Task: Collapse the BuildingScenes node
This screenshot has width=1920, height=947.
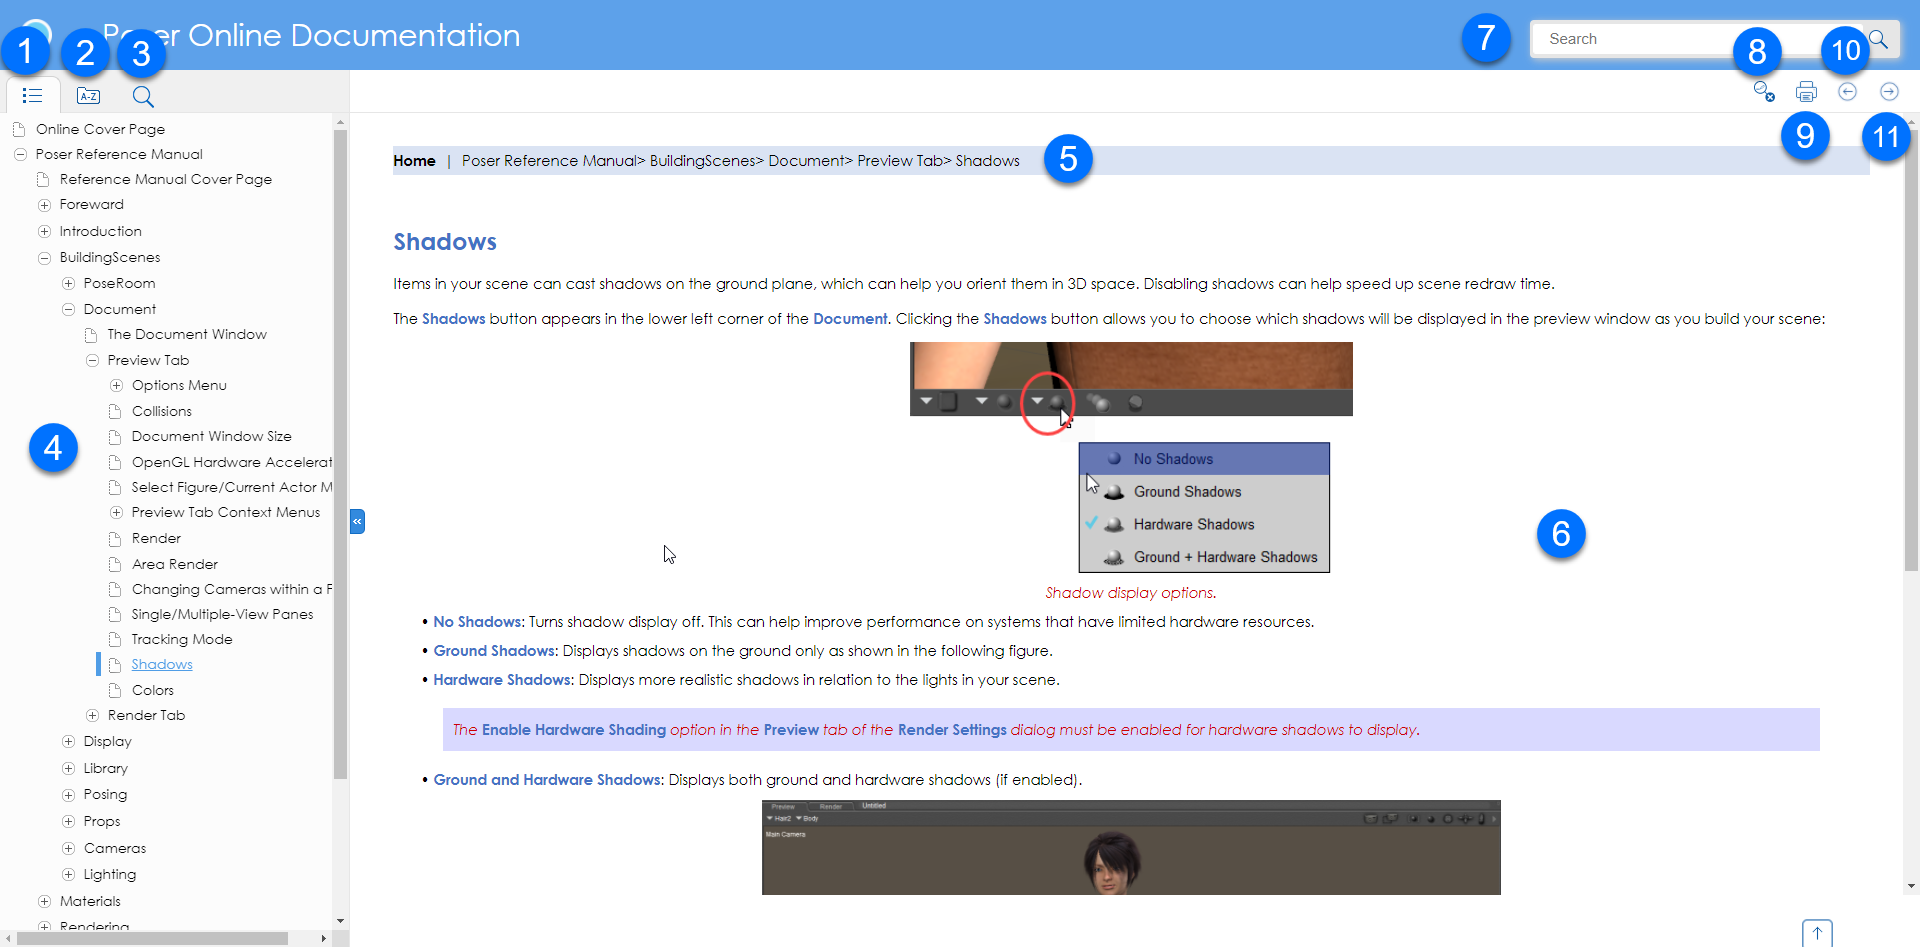Action: (x=44, y=258)
